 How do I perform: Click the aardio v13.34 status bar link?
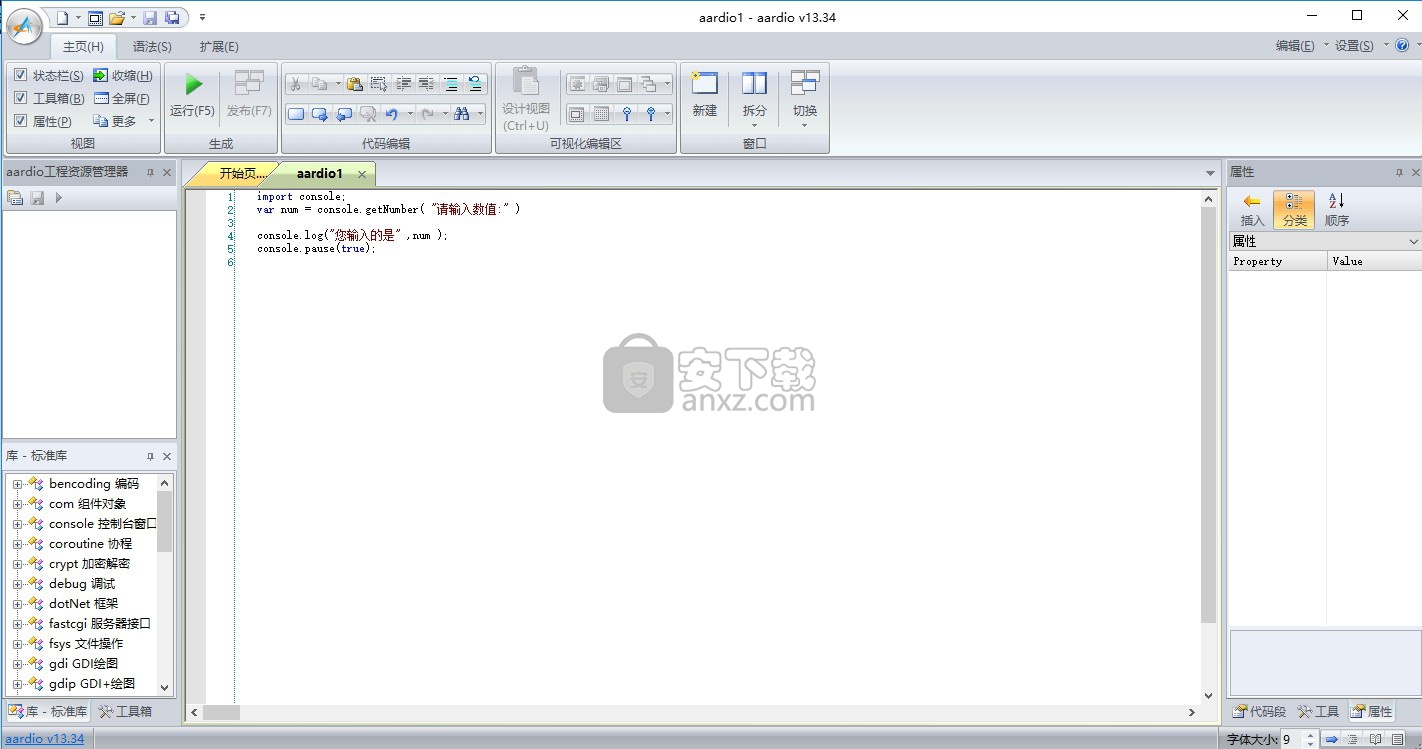coord(45,739)
